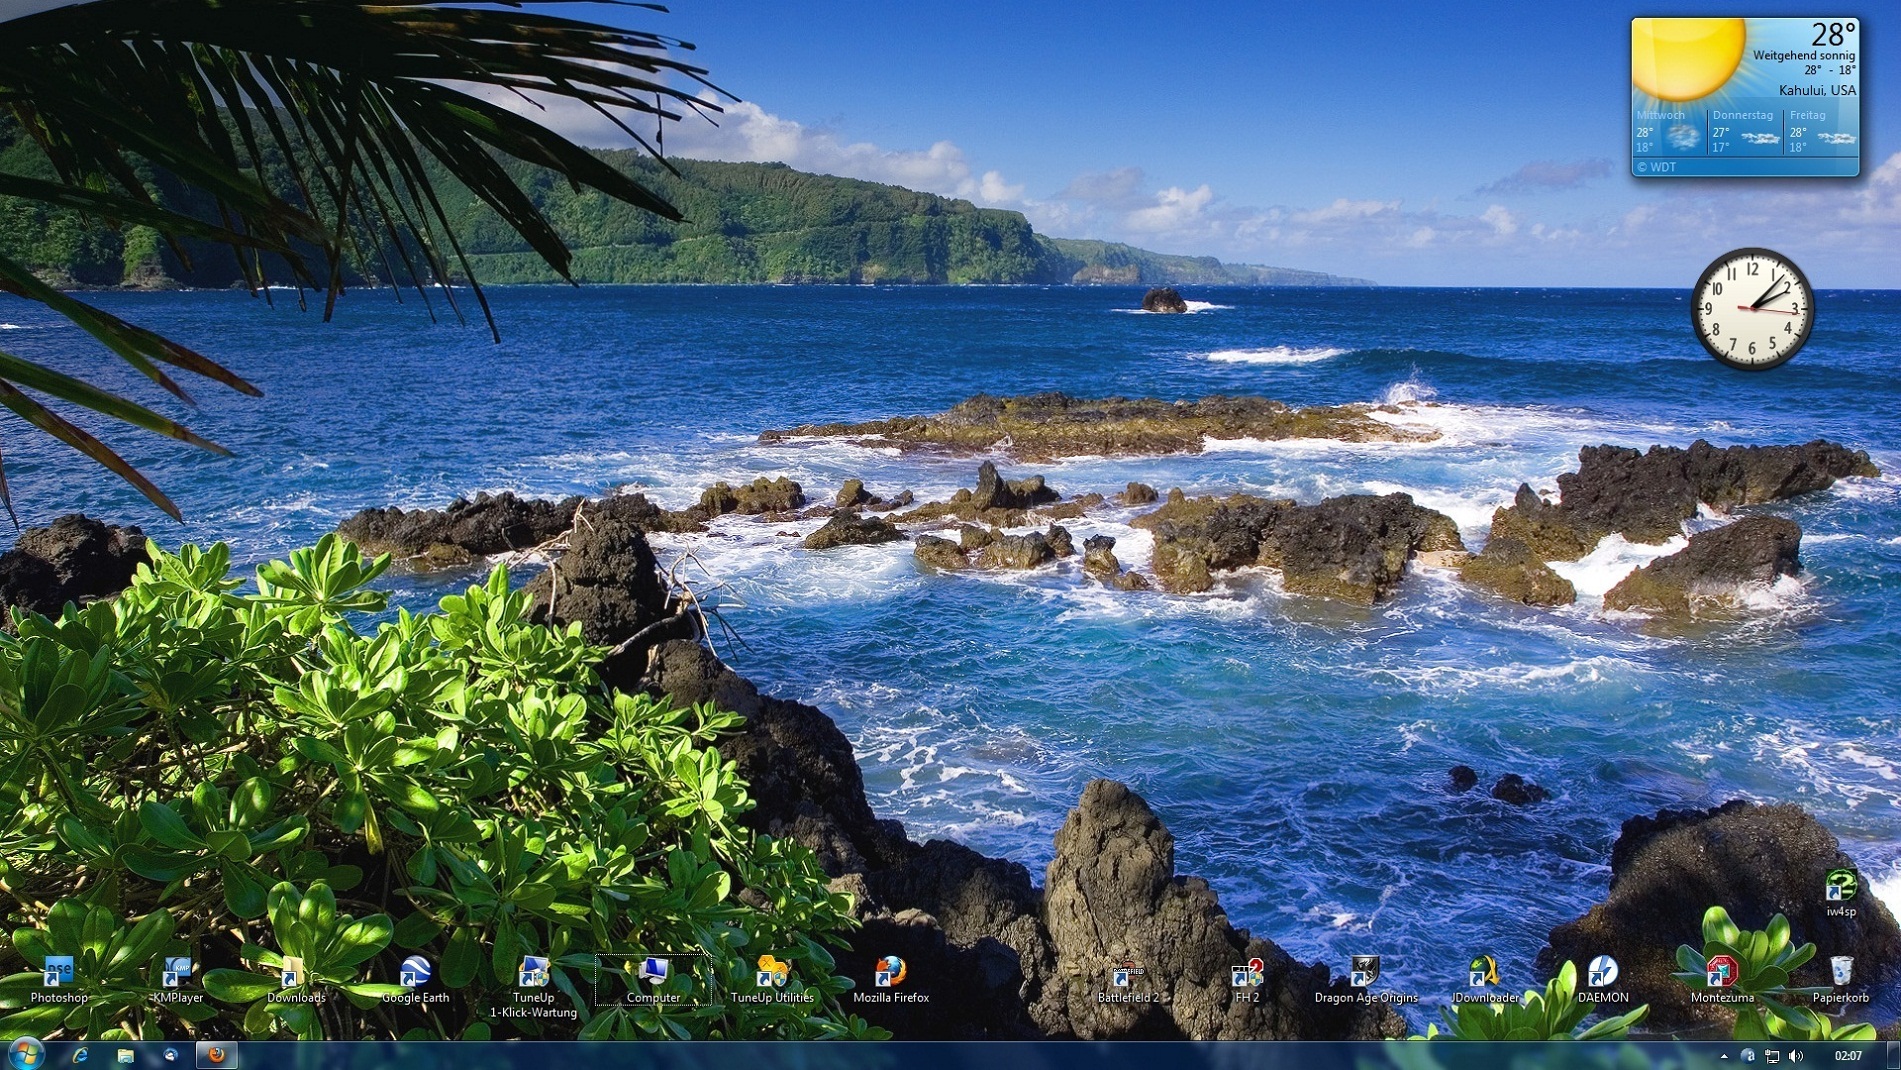Click the taskbar clock showing 02:07
The image size is (1901, 1070).
[1848, 1056]
